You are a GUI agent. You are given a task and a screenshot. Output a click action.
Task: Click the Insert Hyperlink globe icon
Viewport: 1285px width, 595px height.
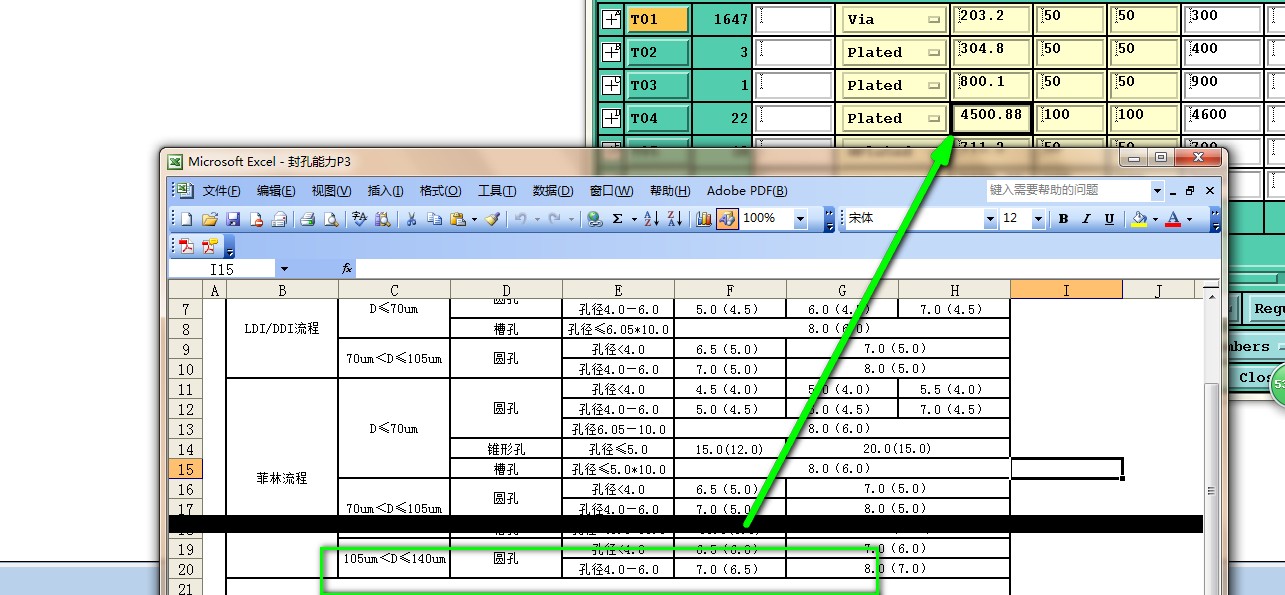pos(595,219)
